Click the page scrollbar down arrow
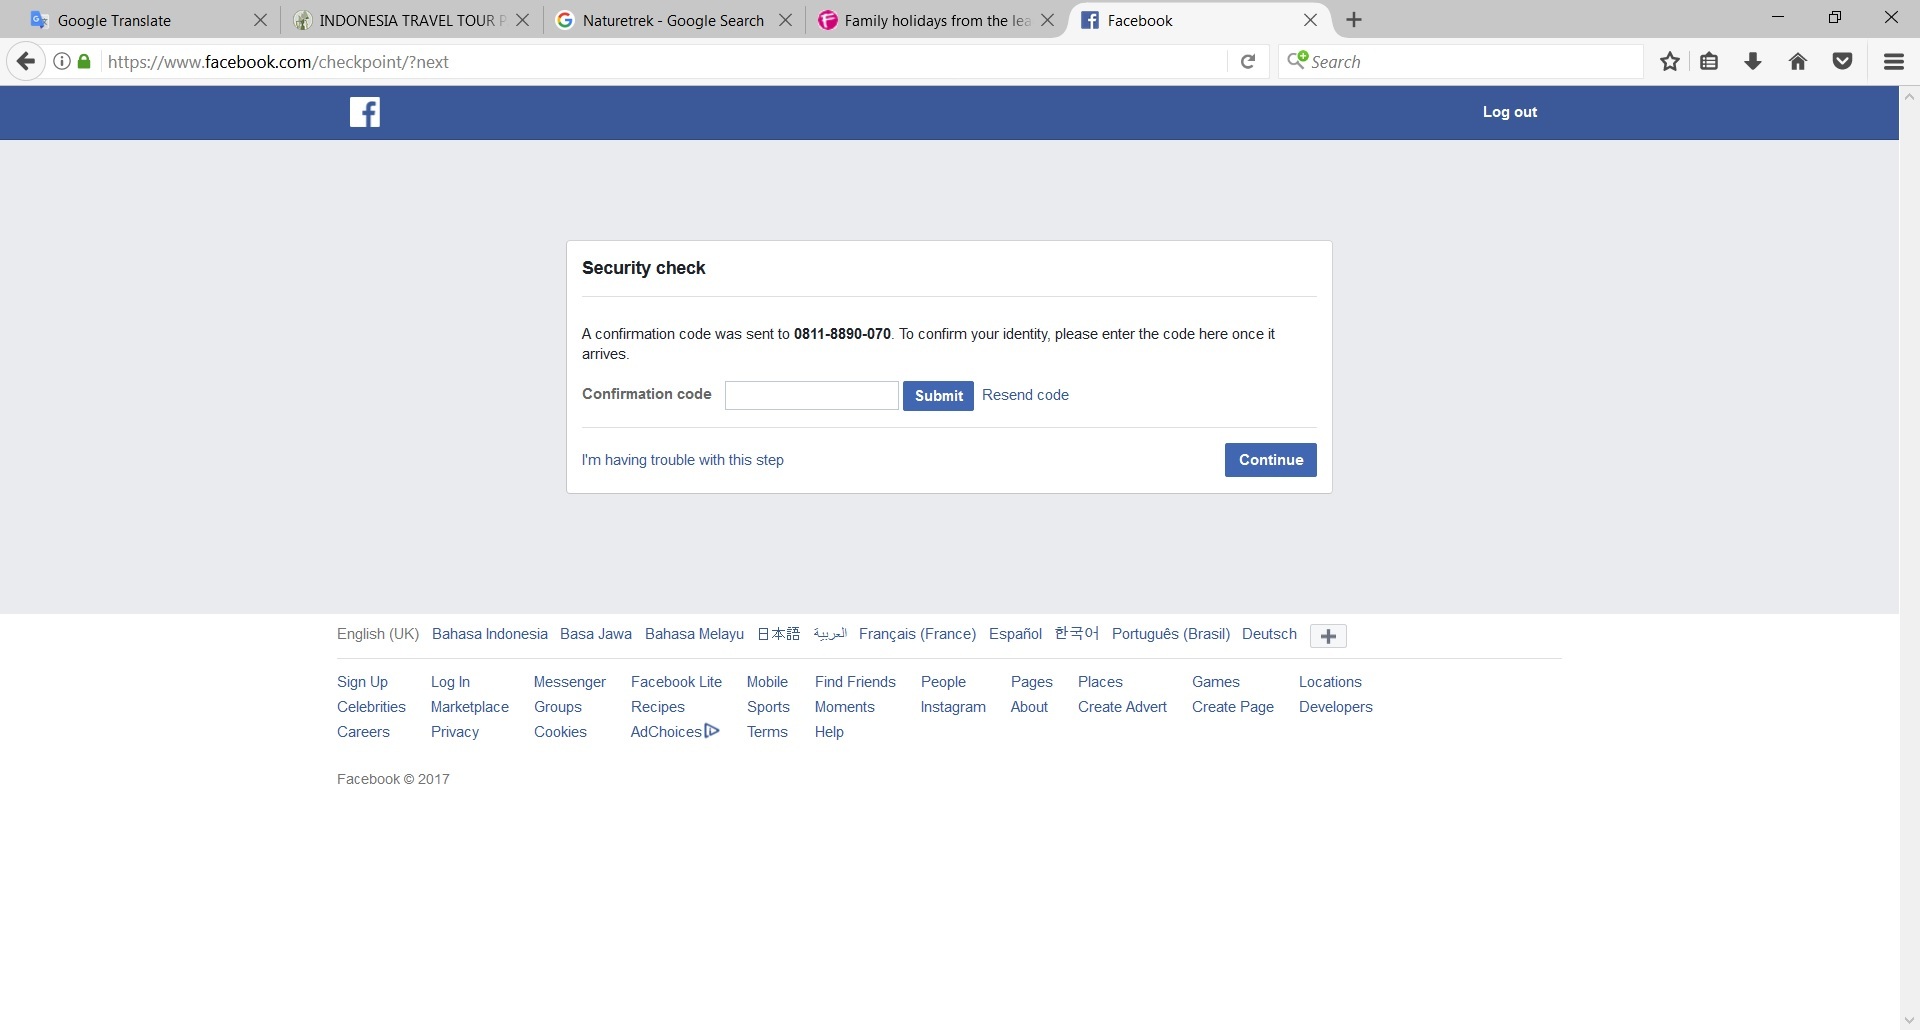 (x=1909, y=1020)
